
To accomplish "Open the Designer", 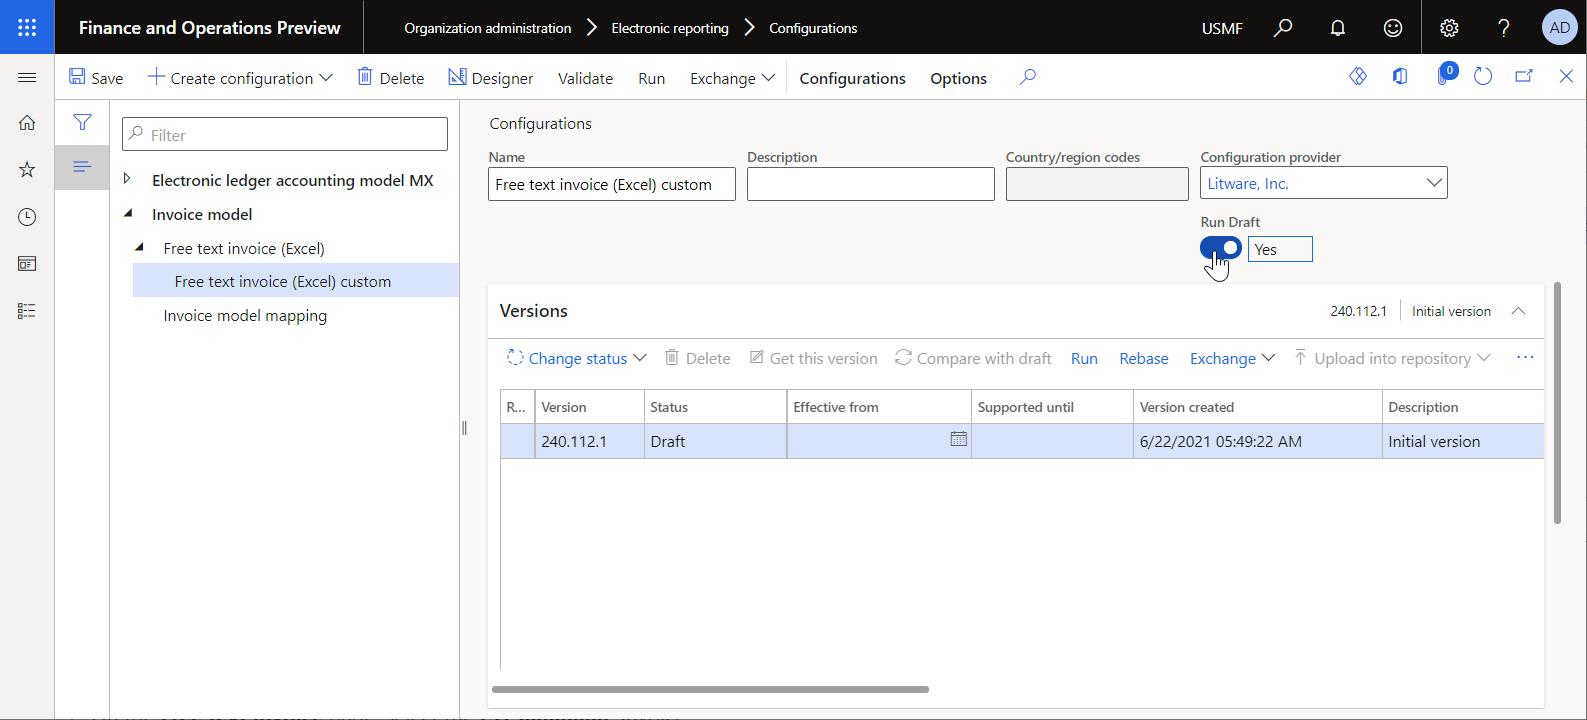I will tap(490, 77).
